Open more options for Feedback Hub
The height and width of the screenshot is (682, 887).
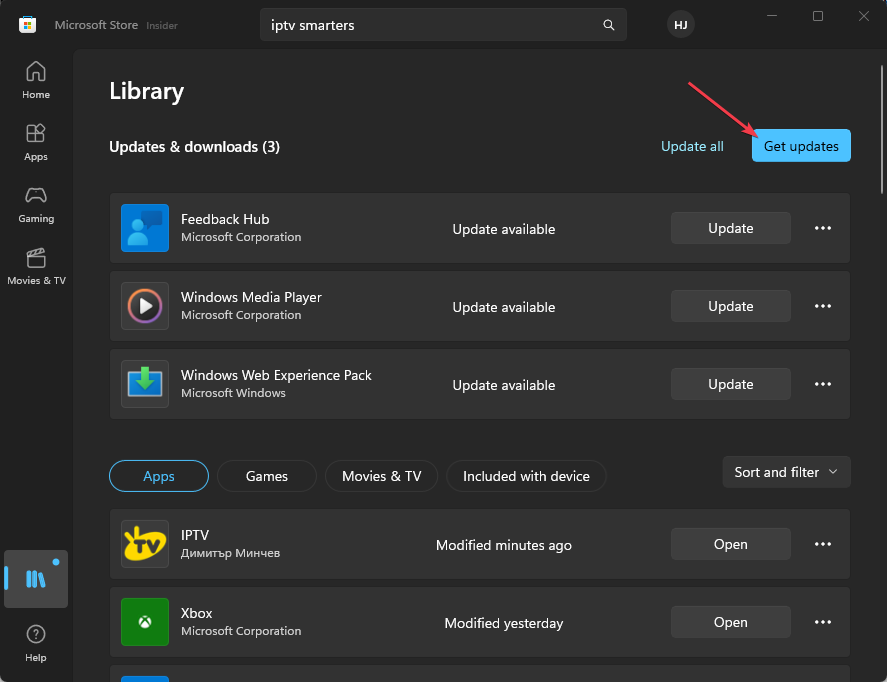click(x=823, y=228)
